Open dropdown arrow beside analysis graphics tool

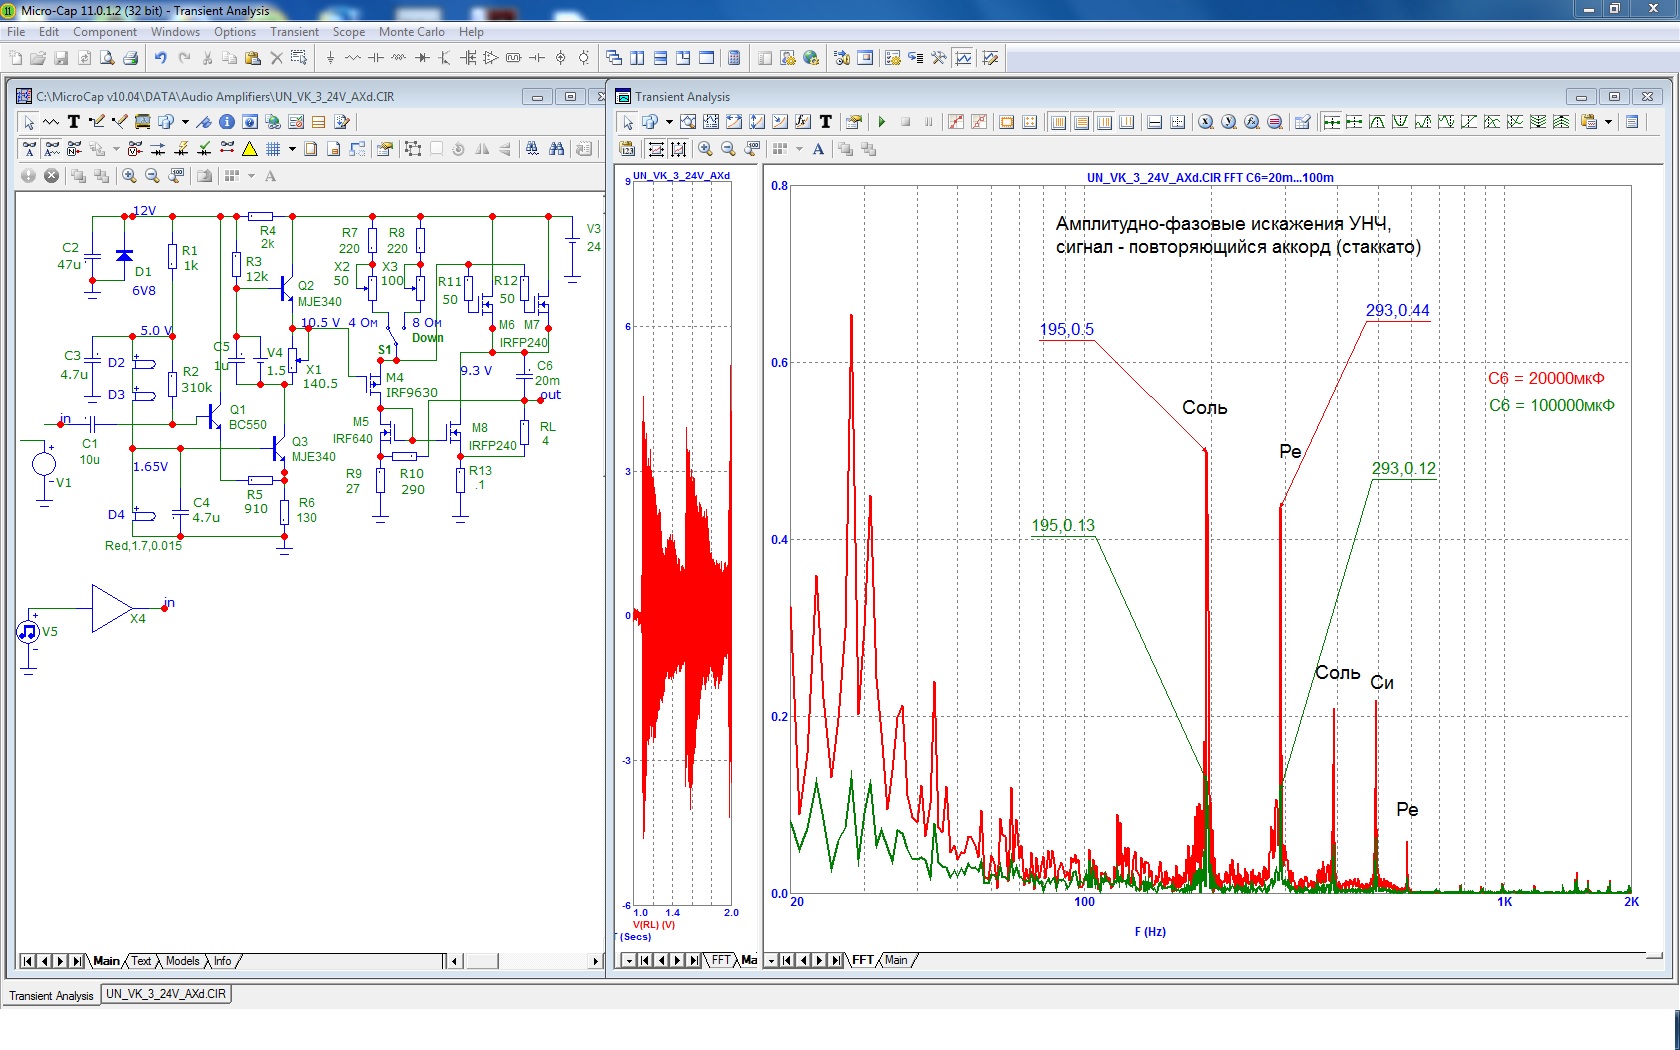click(x=669, y=122)
